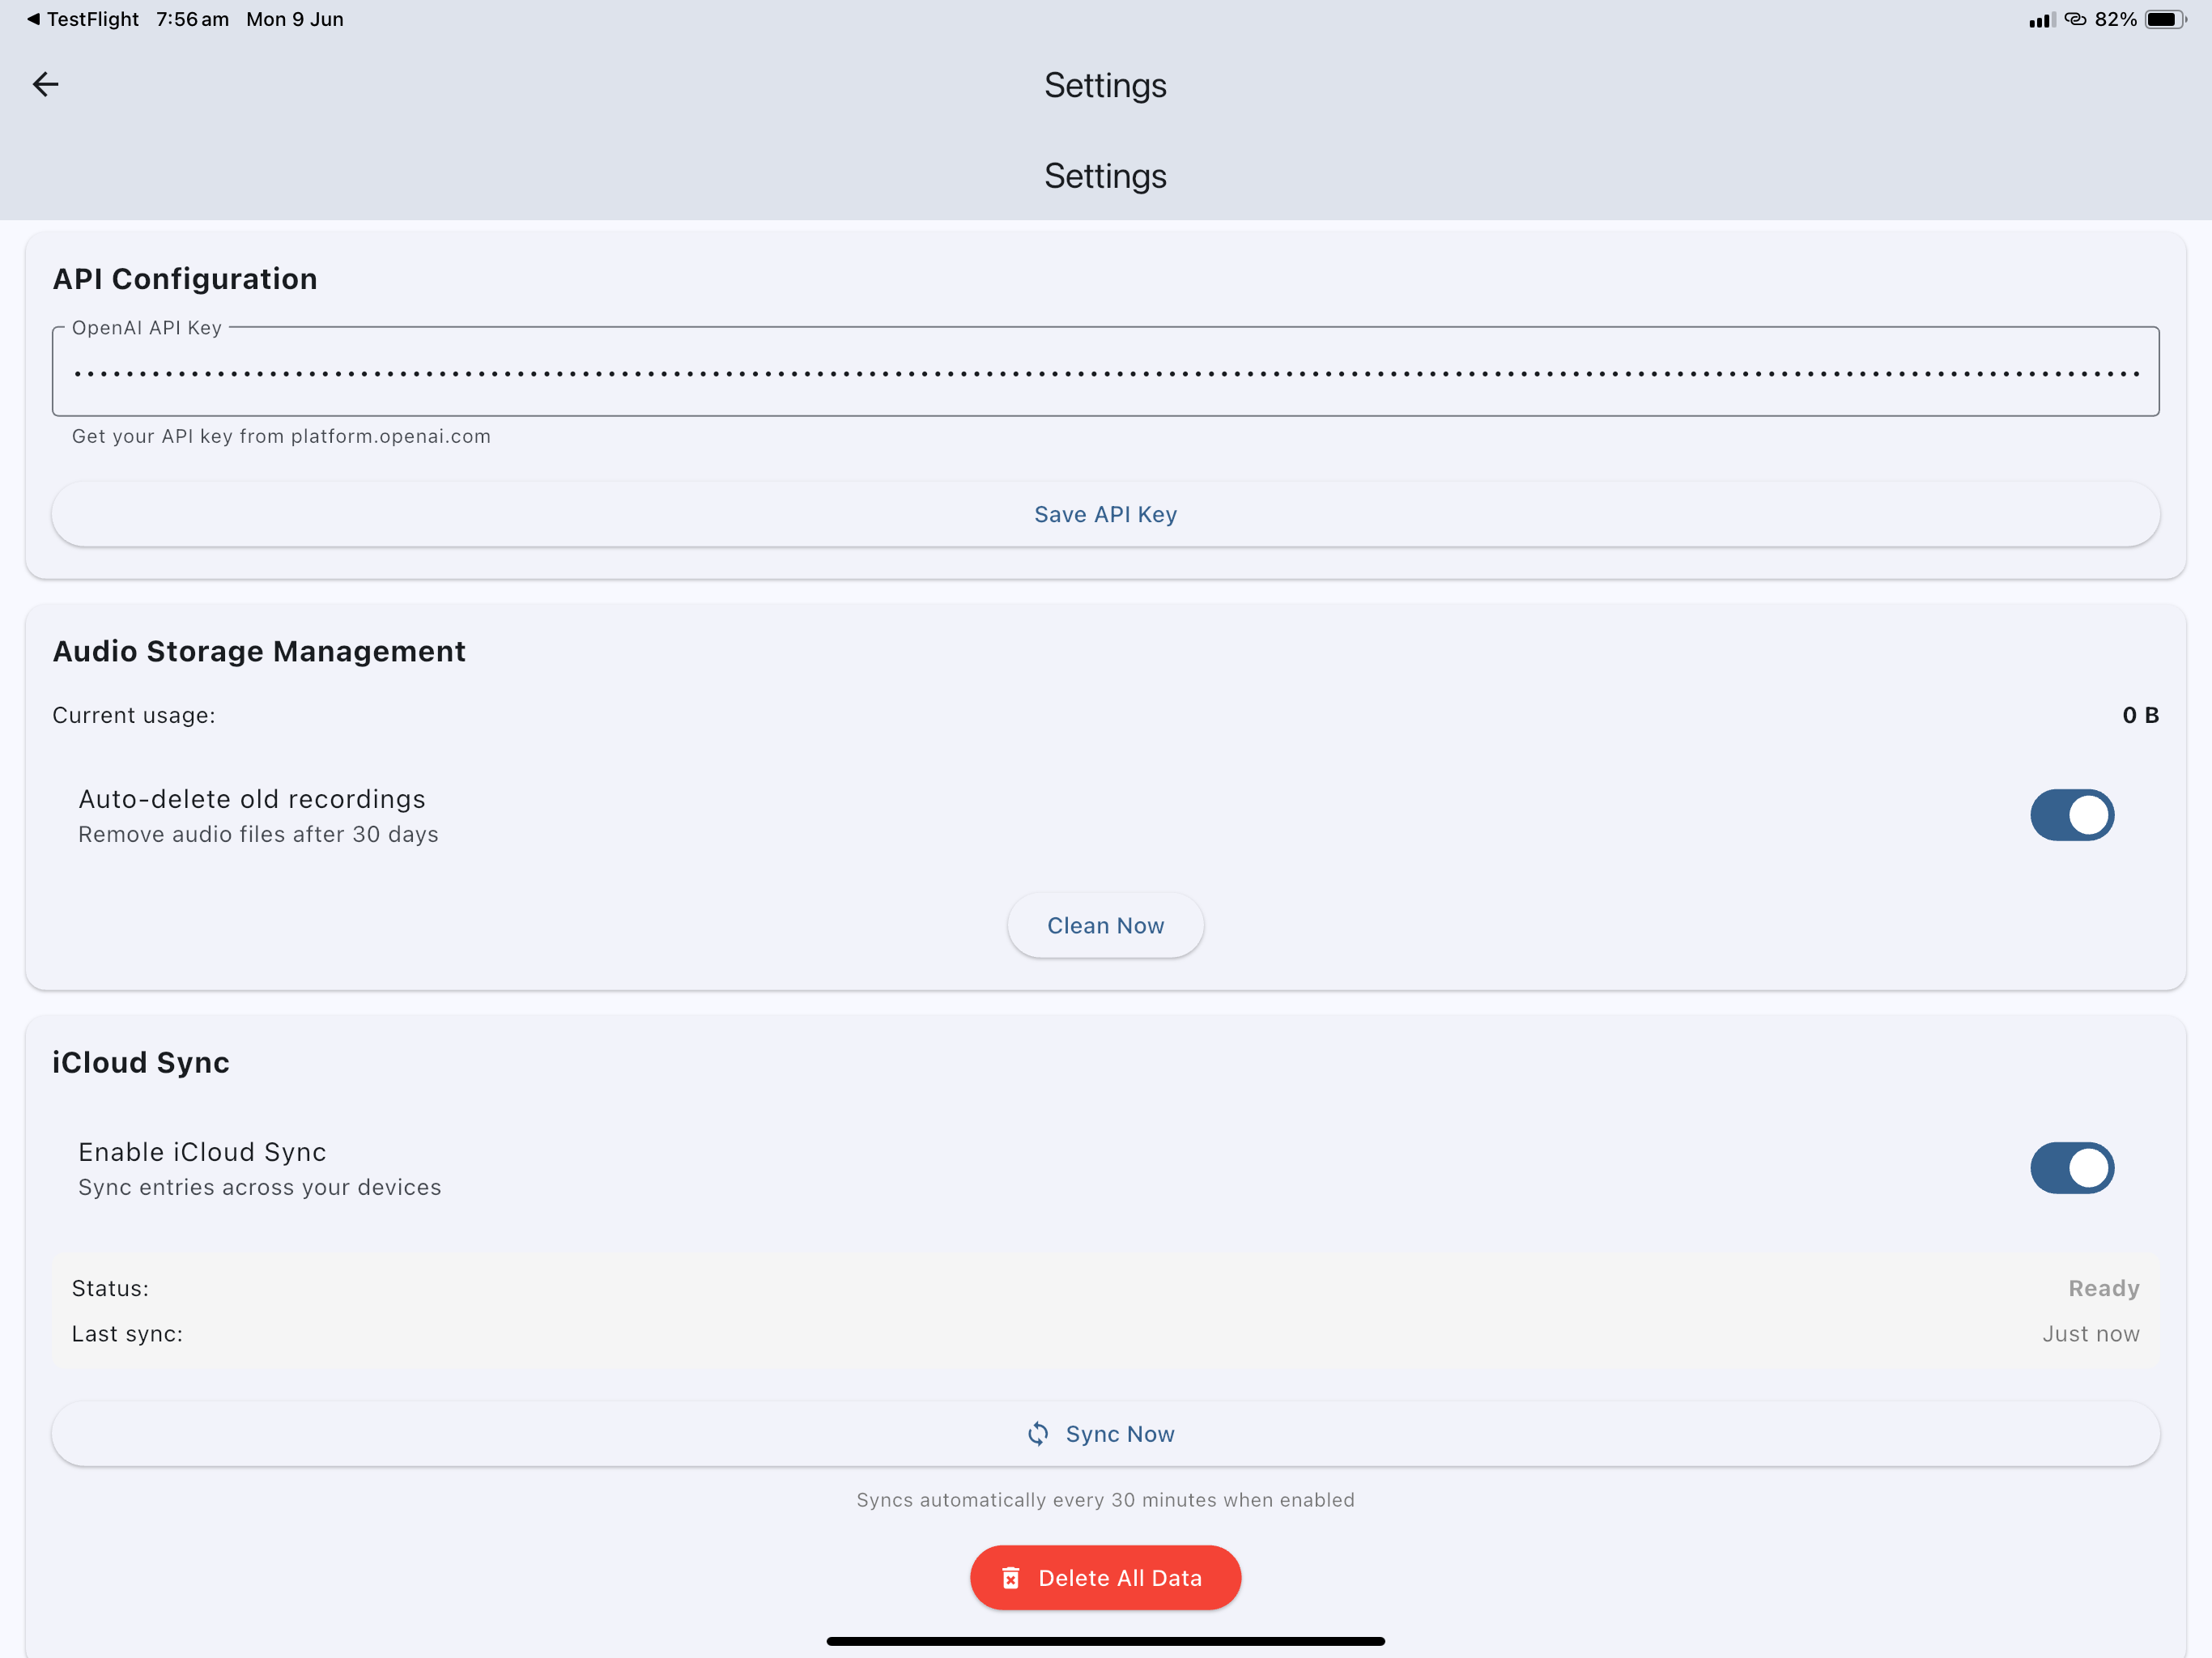Click the hotspot link icon in status bar
Image resolution: width=2212 pixels, height=1658 pixels.
click(2076, 19)
